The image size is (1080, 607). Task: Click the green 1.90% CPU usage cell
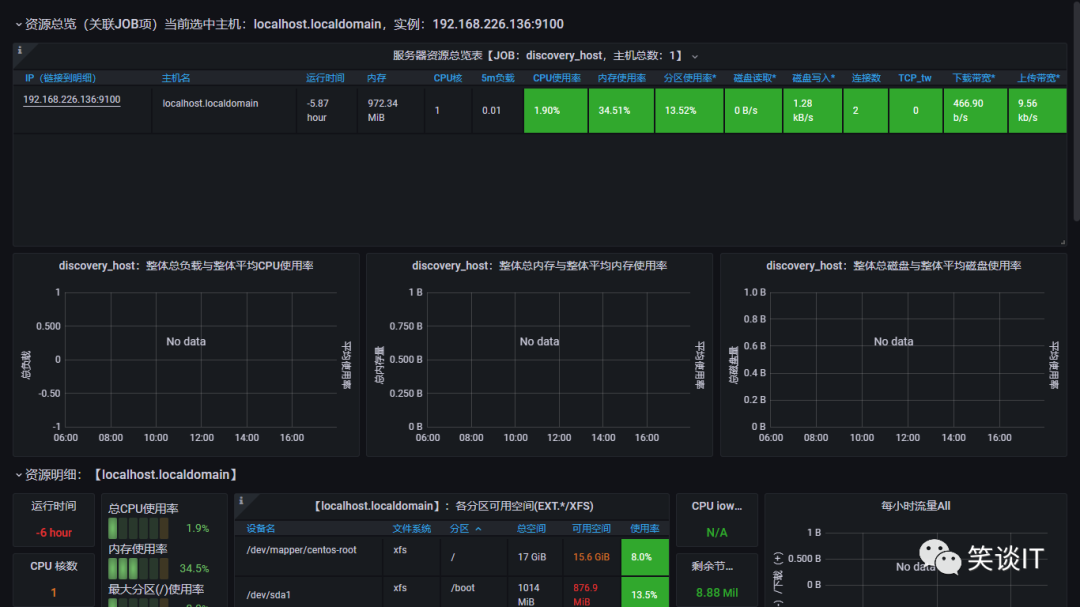click(x=556, y=110)
